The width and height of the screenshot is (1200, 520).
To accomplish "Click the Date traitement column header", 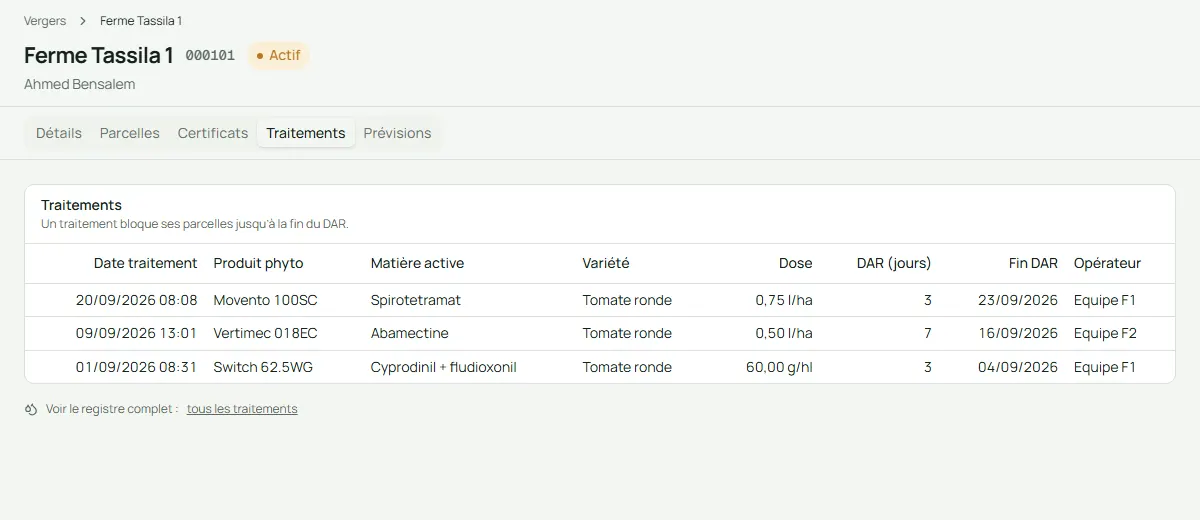I will (146, 263).
